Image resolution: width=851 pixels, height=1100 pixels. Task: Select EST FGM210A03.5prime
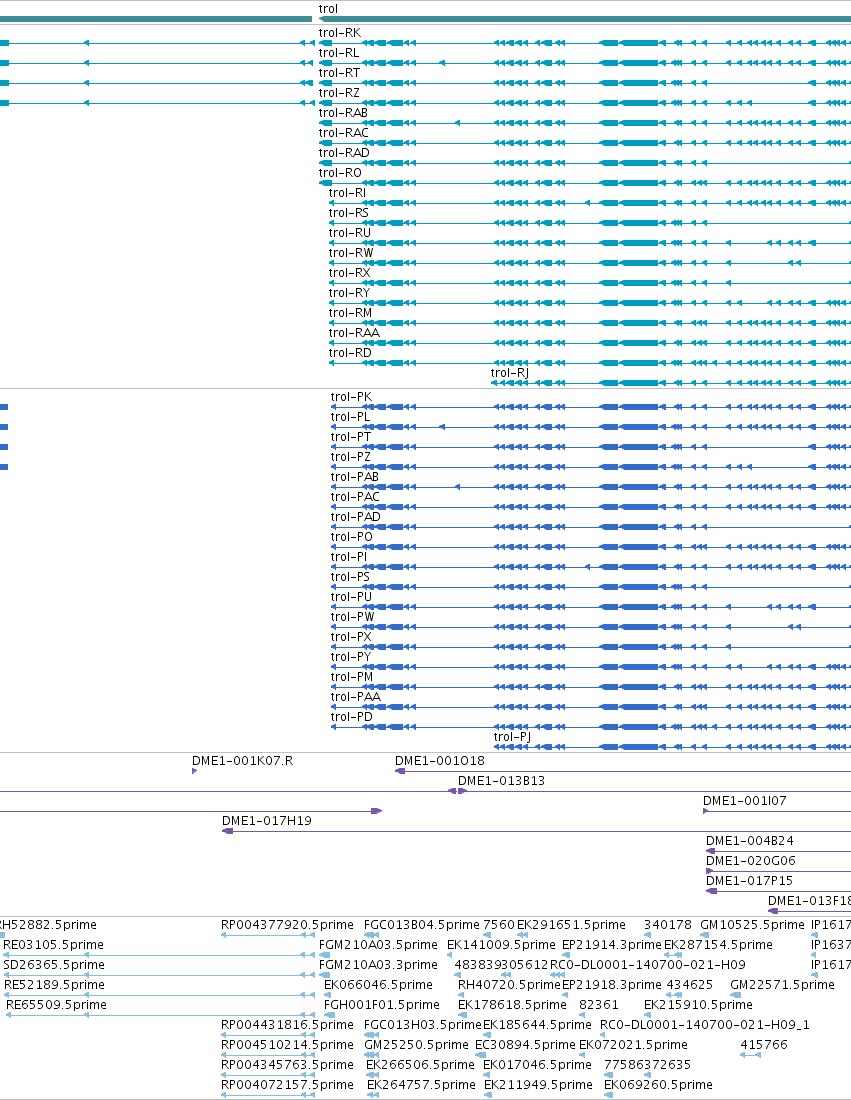378,945
